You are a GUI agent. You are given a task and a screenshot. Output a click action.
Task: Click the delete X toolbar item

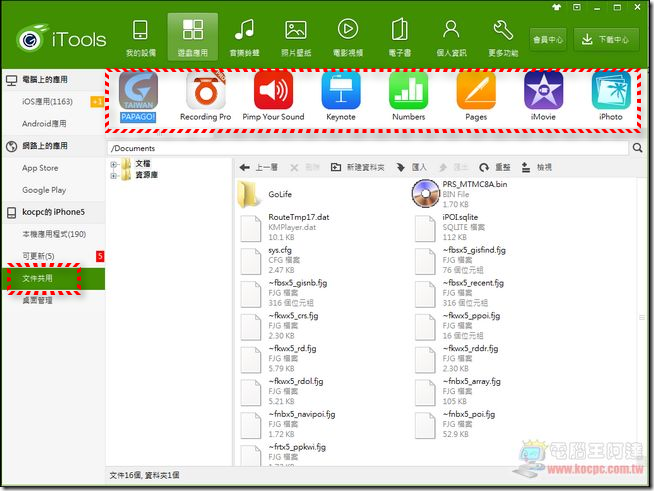pos(304,167)
